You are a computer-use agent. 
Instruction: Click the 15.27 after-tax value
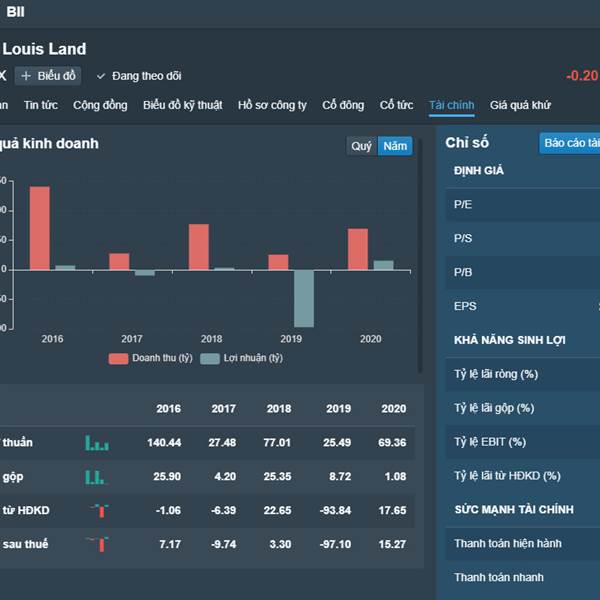pos(392,544)
